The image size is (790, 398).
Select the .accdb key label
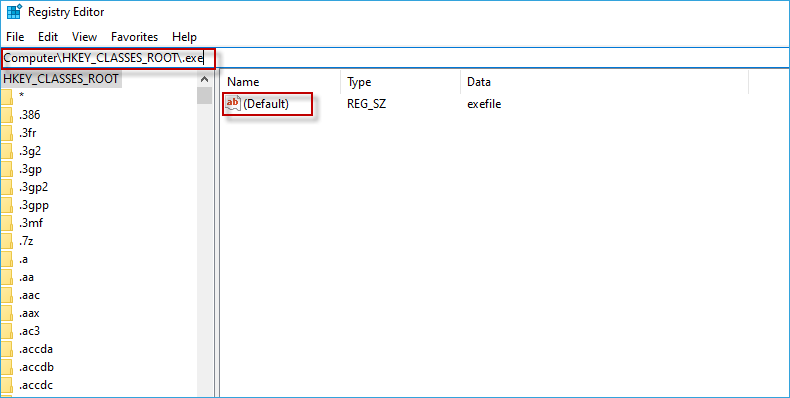(36, 367)
